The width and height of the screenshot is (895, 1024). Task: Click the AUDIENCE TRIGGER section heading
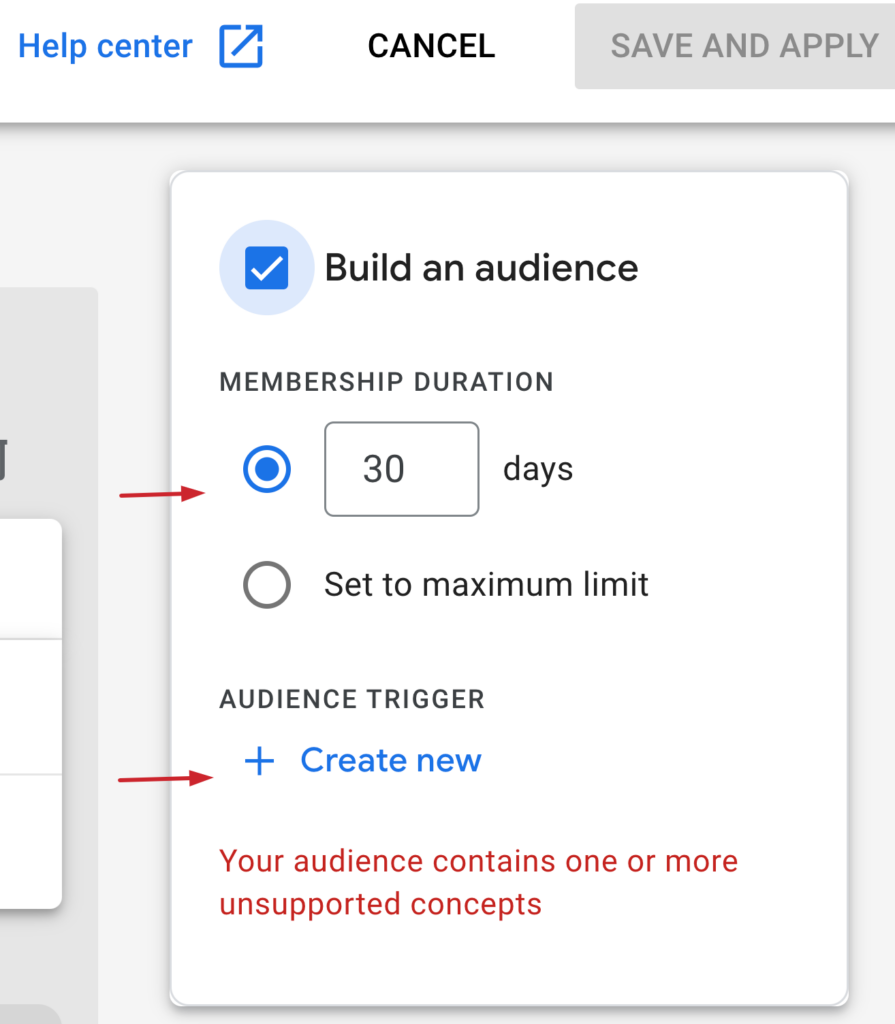(352, 699)
